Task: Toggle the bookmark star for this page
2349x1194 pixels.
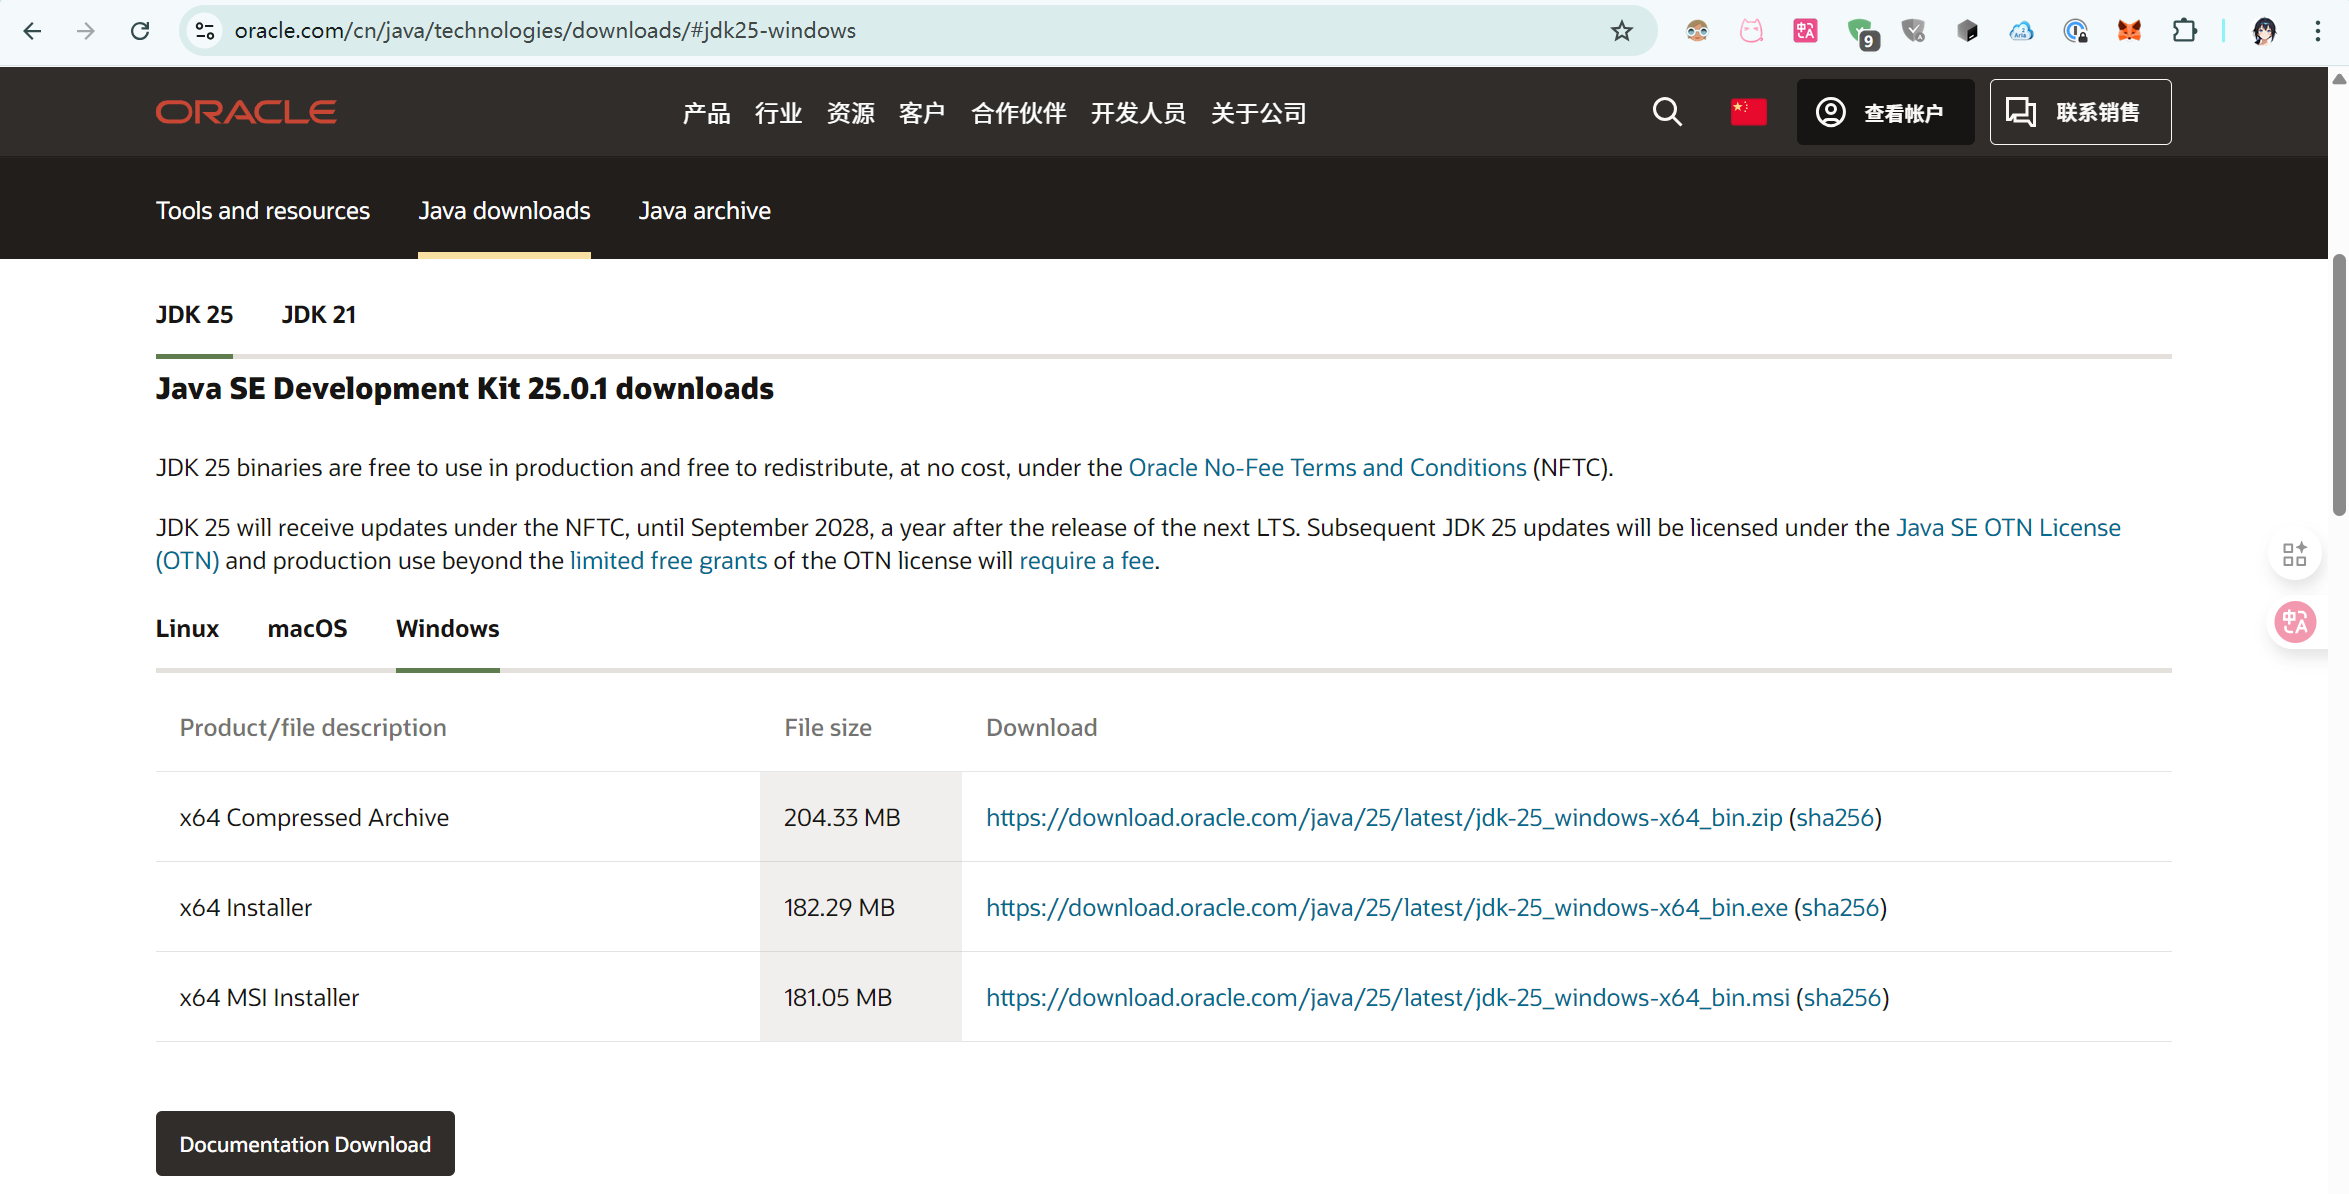Action: (x=1620, y=31)
